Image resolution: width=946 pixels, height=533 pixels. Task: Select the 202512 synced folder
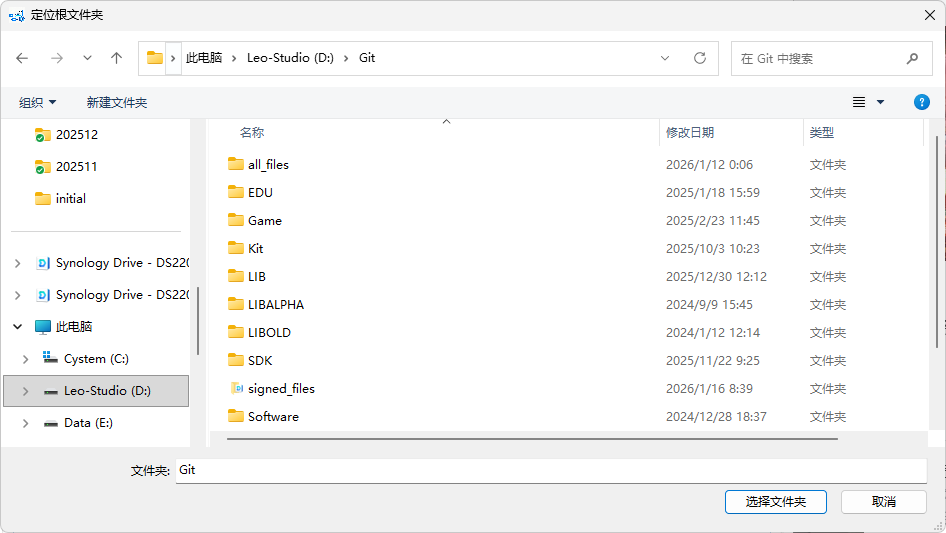(76, 134)
